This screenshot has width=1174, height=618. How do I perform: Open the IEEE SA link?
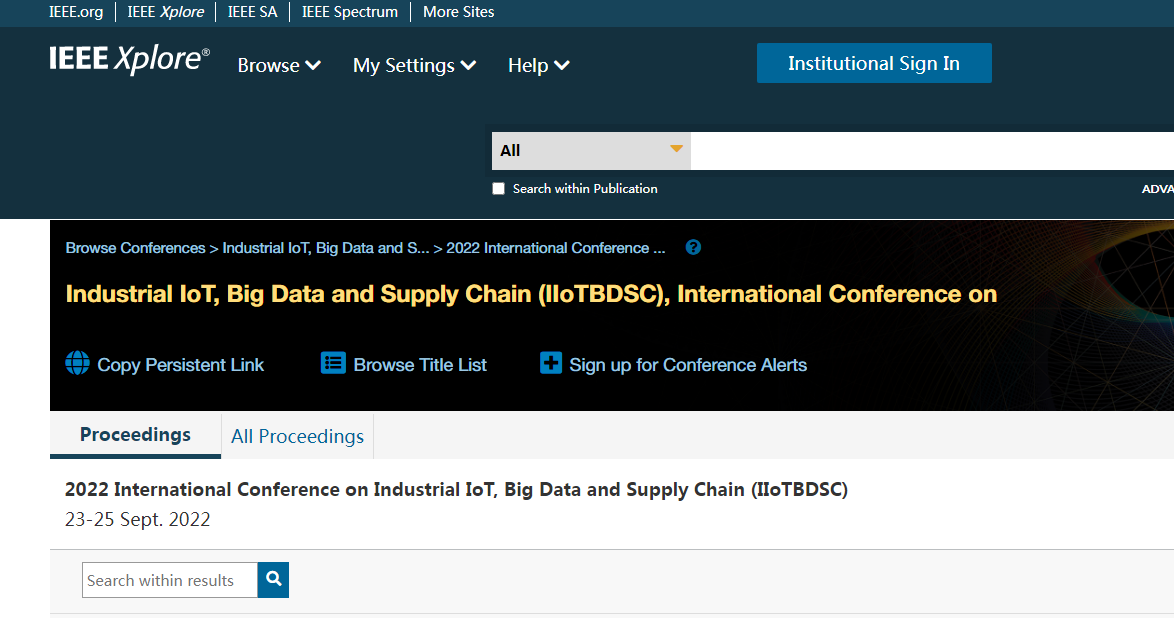pos(252,12)
